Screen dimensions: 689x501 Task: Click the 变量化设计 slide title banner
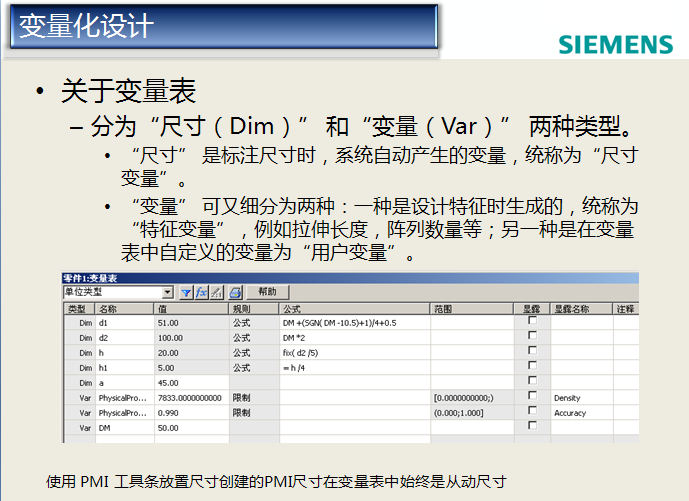[x=224, y=26]
